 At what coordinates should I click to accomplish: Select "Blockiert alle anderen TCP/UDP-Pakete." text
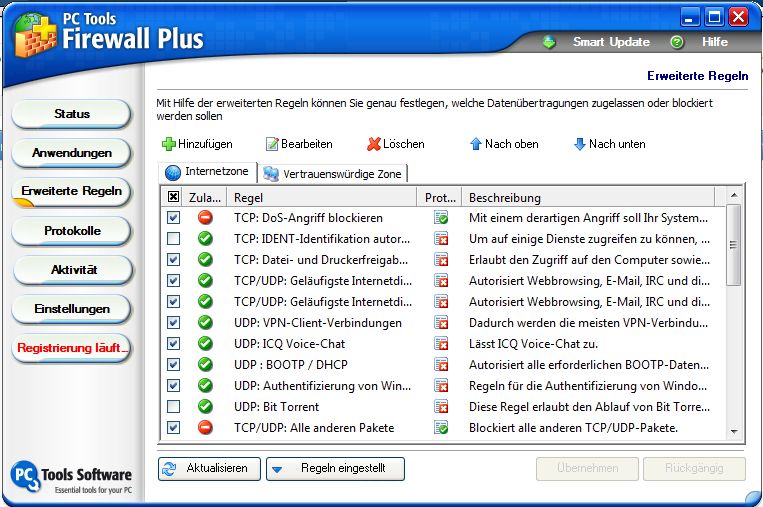pyautogui.click(x=573, y=428)
